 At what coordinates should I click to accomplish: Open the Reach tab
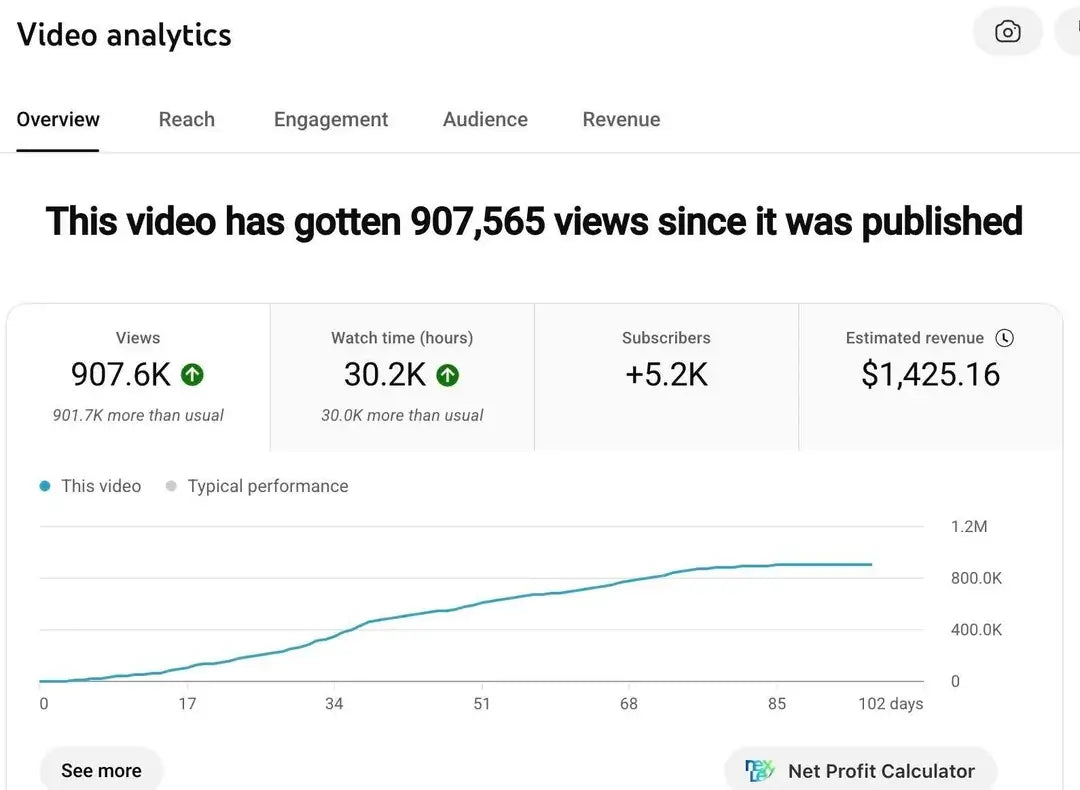pos(186,120)
